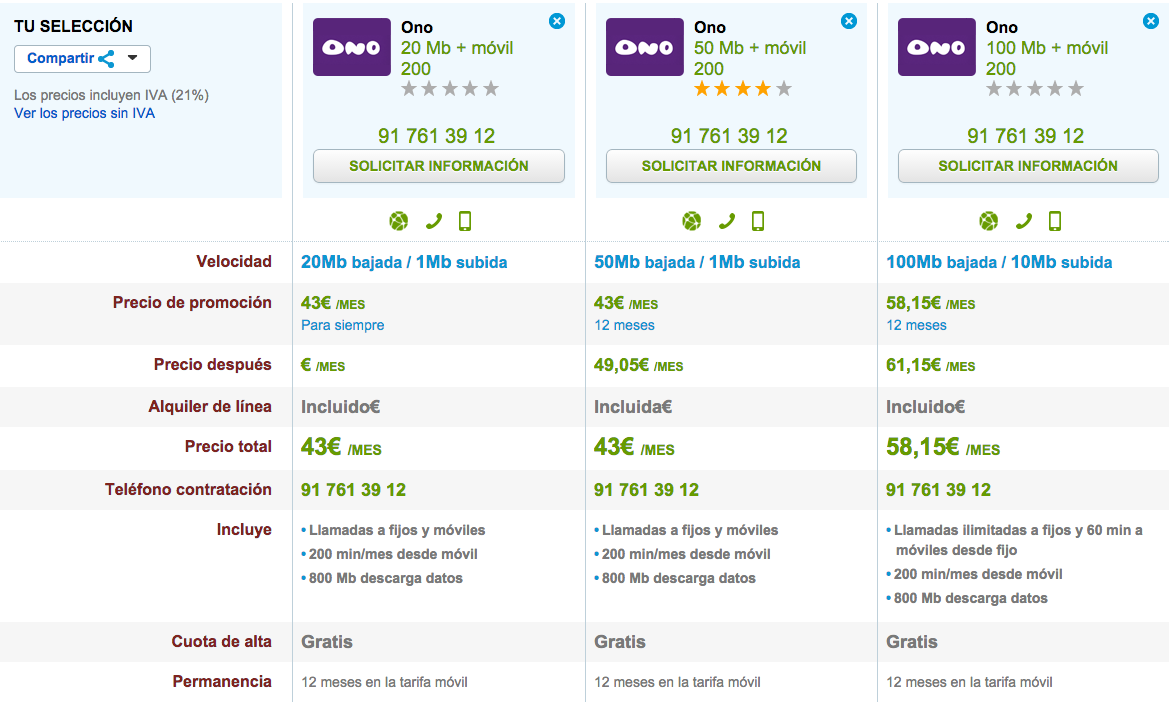
Task: Click the Precio total row label
Action: click(x=228, y=447)
